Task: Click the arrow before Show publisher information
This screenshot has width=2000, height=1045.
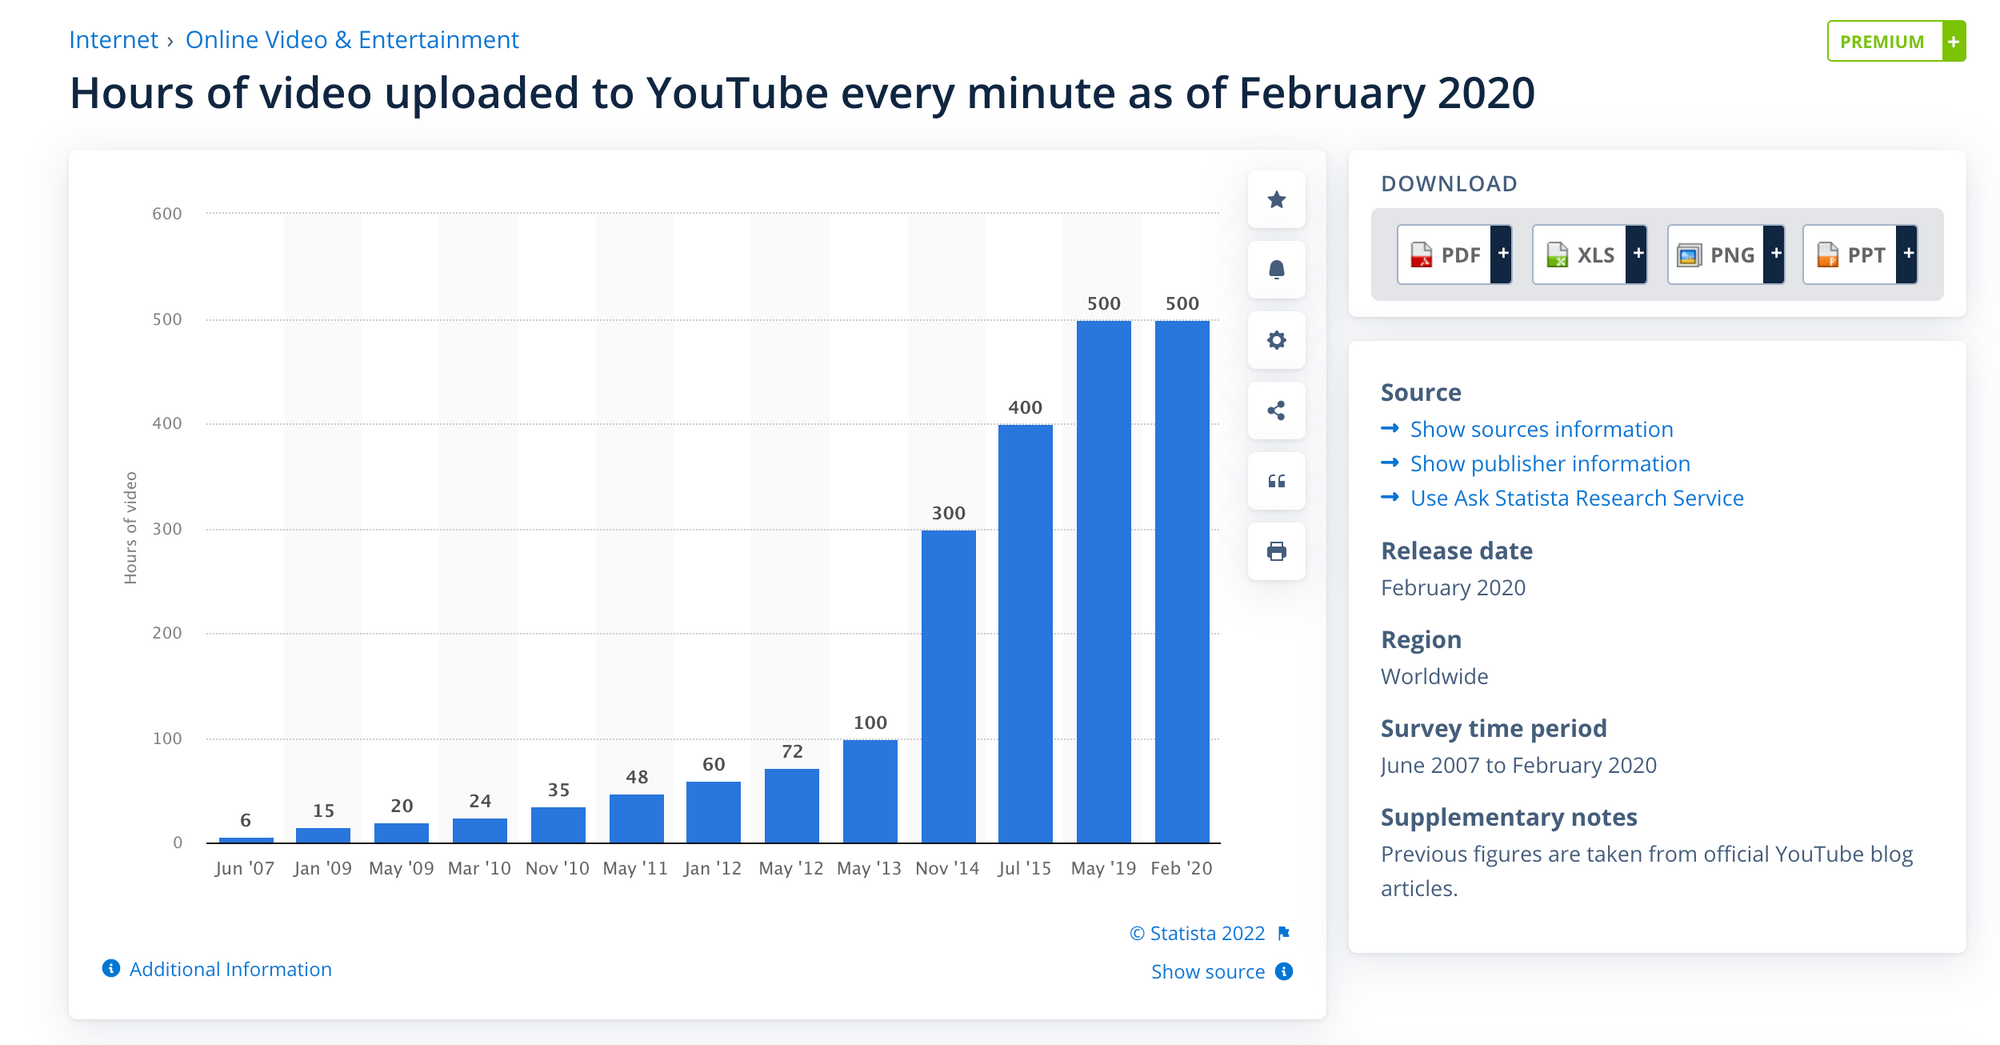Action: [x=1389, y=463]
